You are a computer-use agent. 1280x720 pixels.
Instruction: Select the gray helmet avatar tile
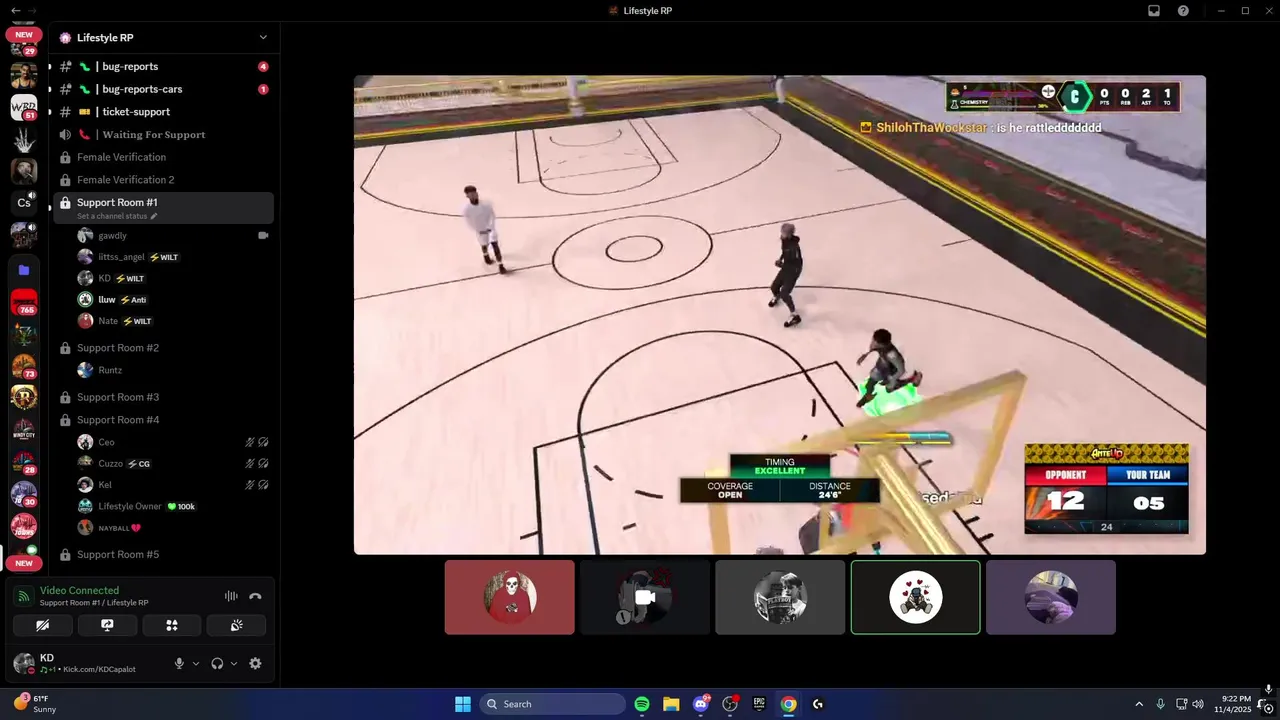(x=780, y=597)
